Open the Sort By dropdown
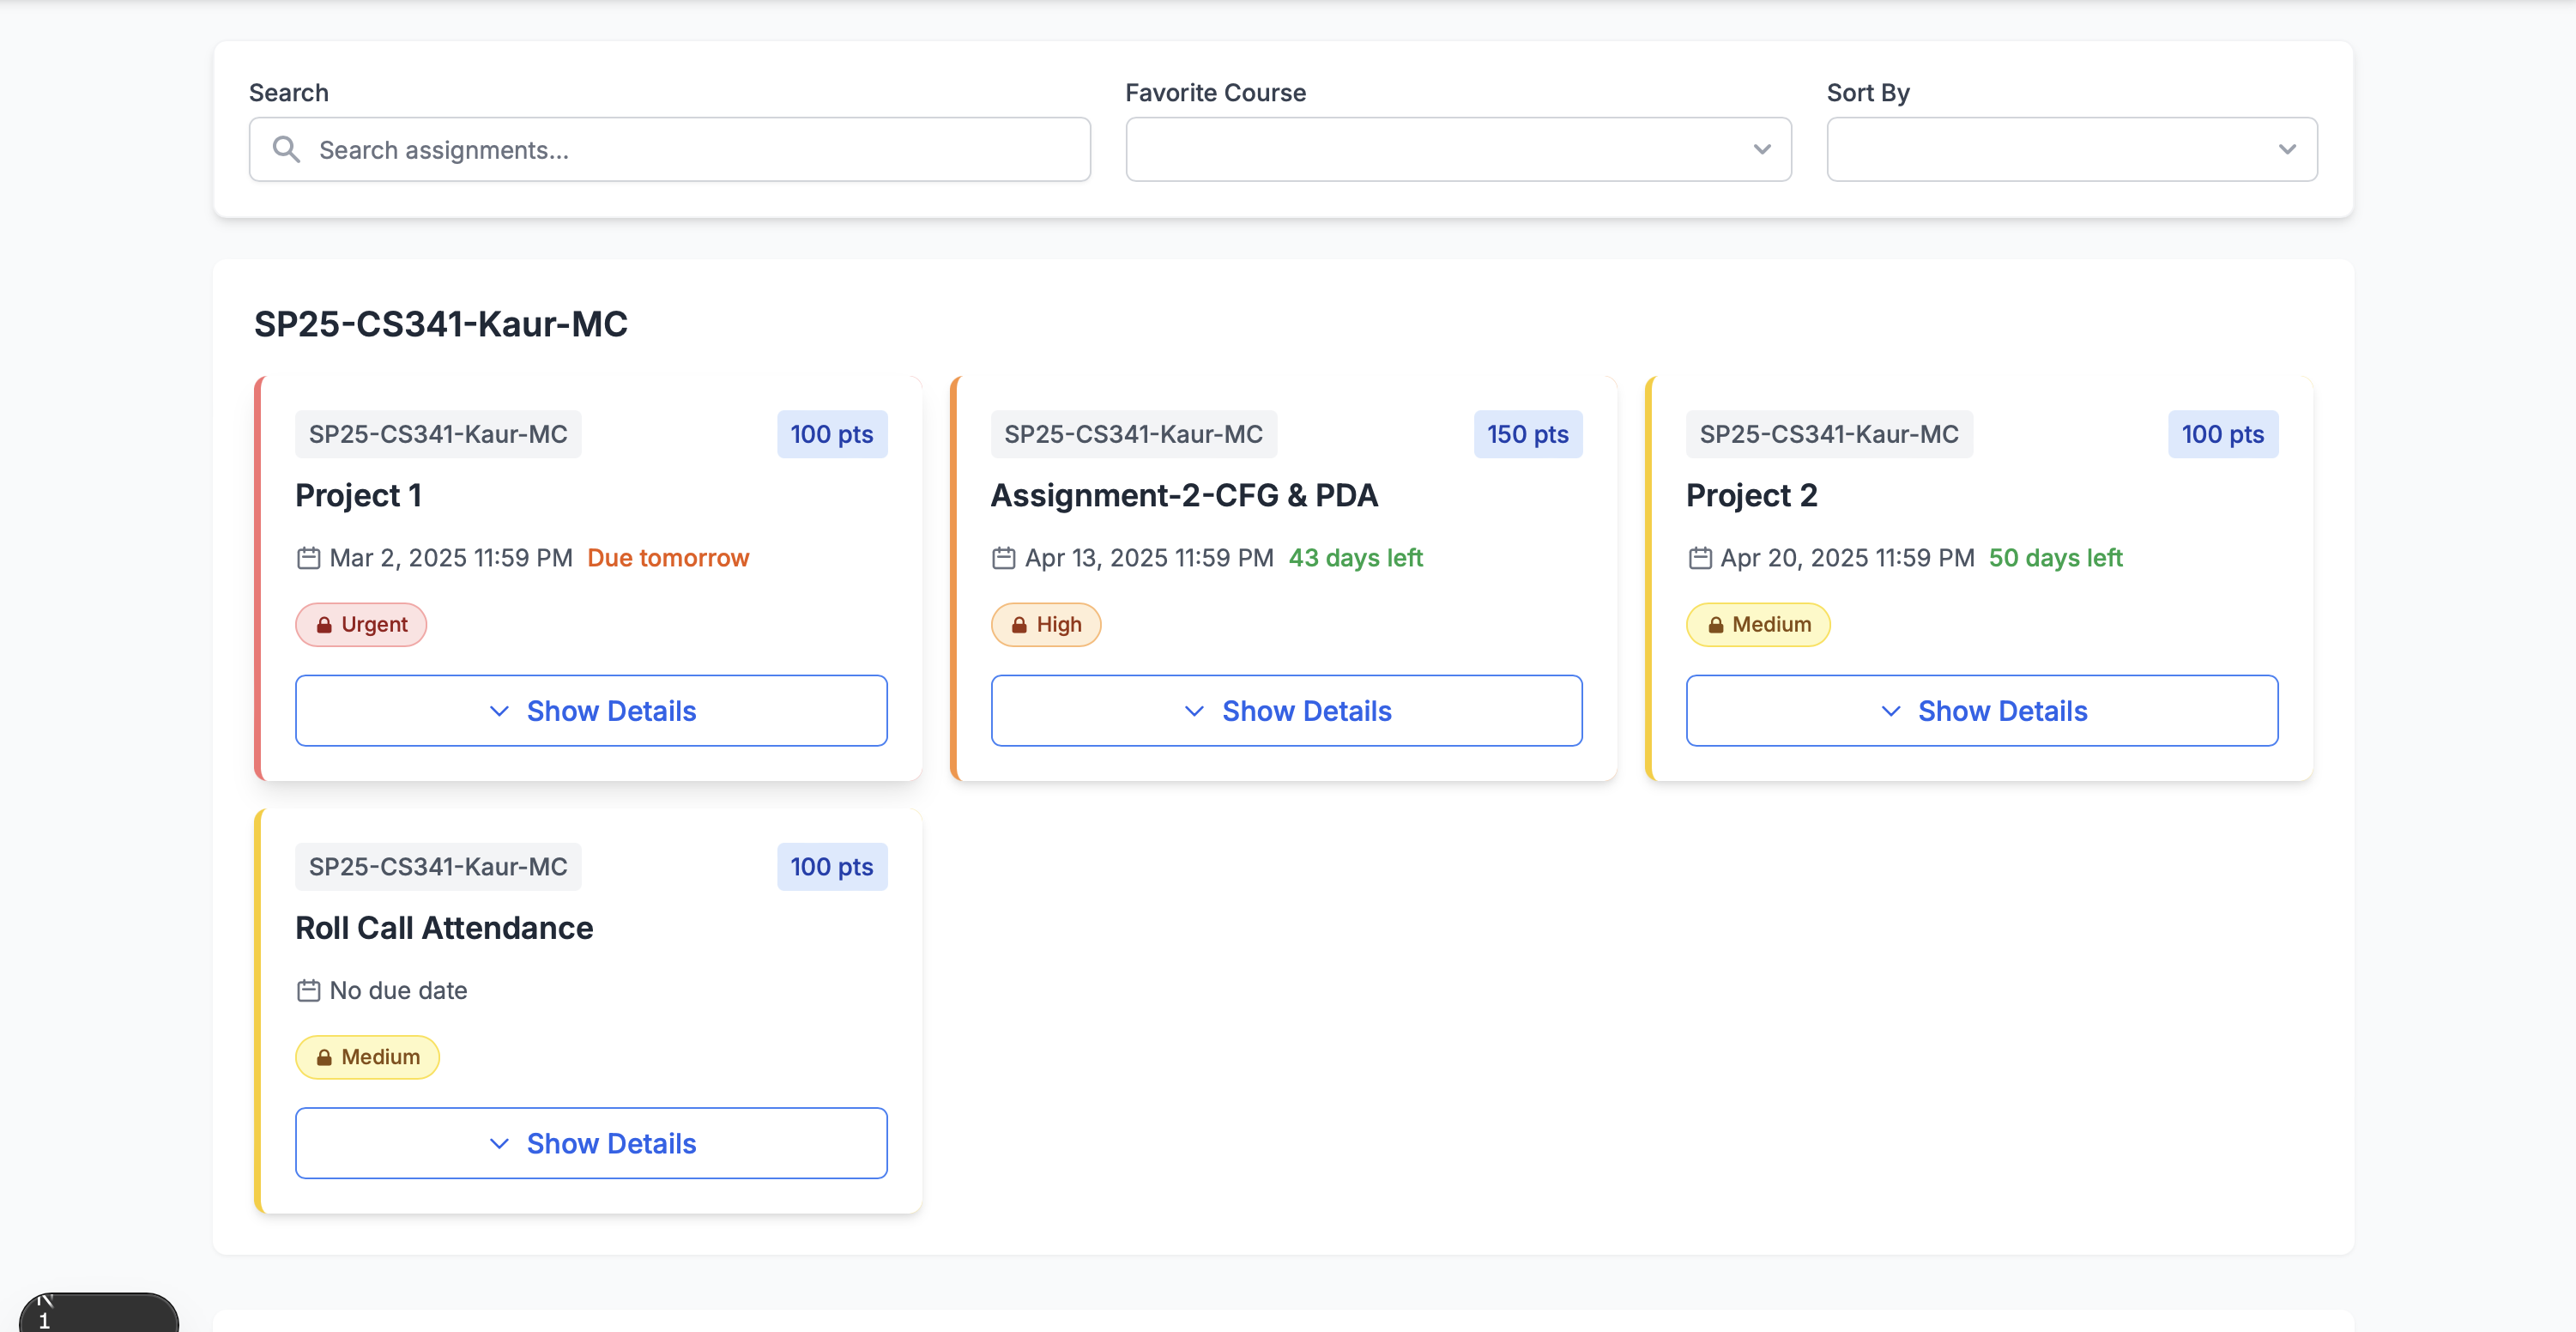 click(x=2071, y=149)
